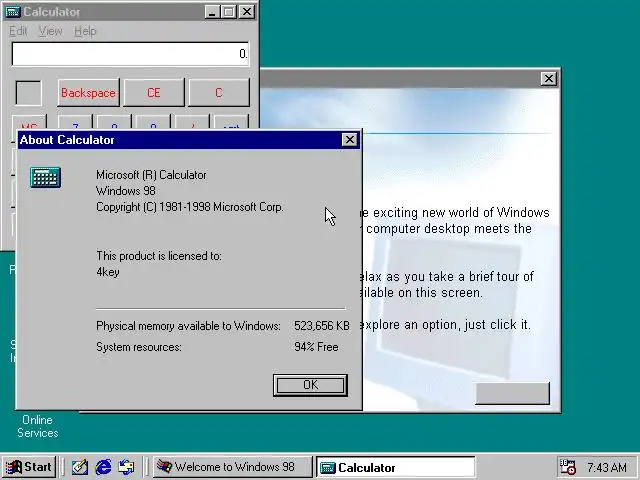Open the View menu in Calculator
Viewport: 640px width, 480px height.
pos(51,31)
